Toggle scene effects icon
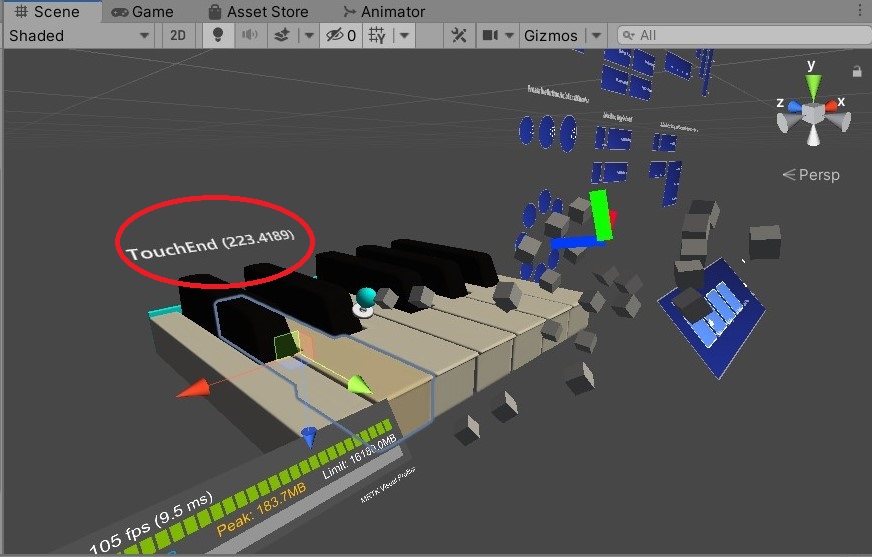Image resolution: width=872 pixels, height=557 pixels. tap(282, 36)
